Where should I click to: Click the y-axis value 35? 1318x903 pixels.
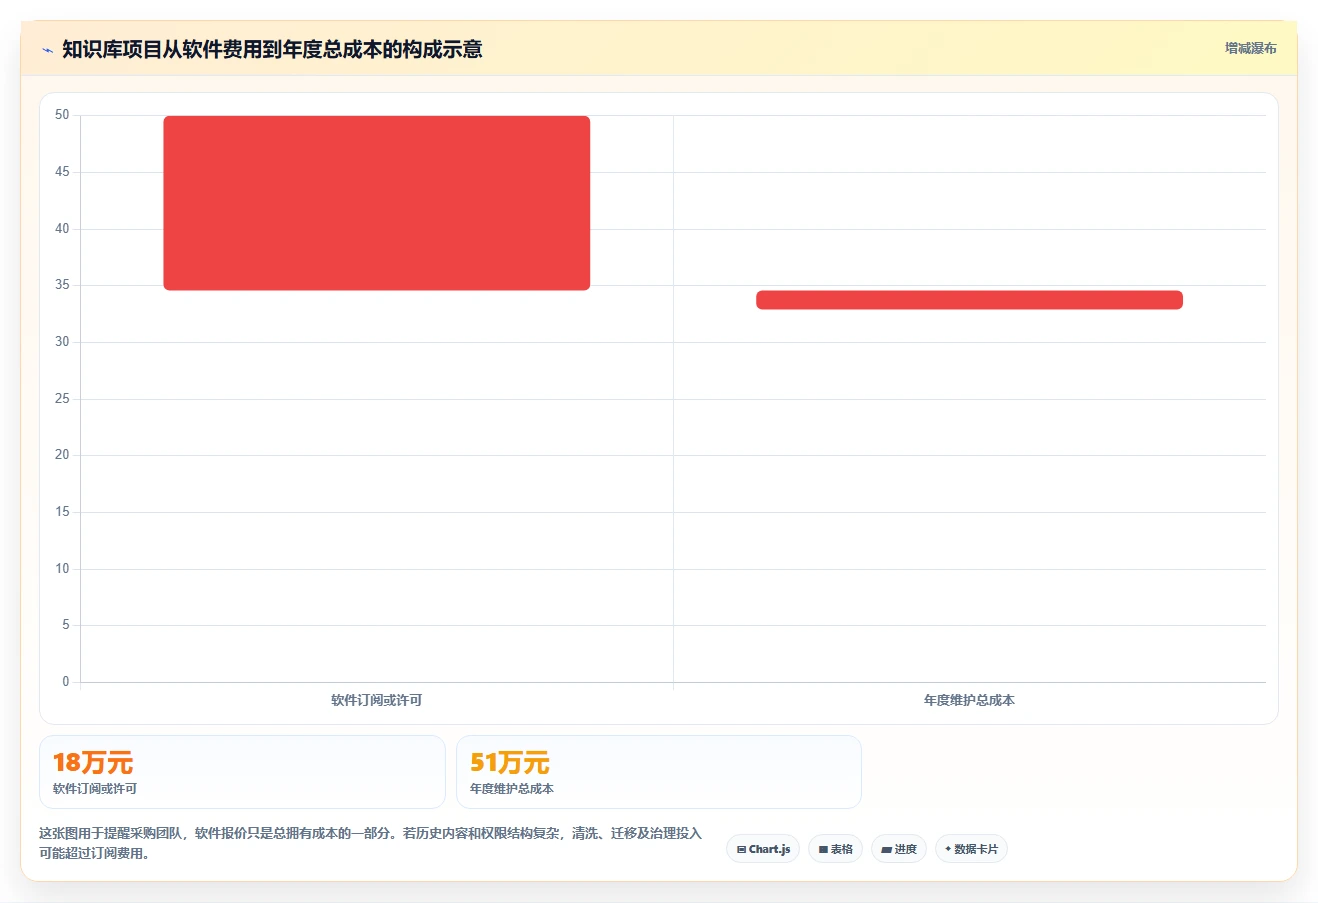pyautogui.click(x=62, y=285)
